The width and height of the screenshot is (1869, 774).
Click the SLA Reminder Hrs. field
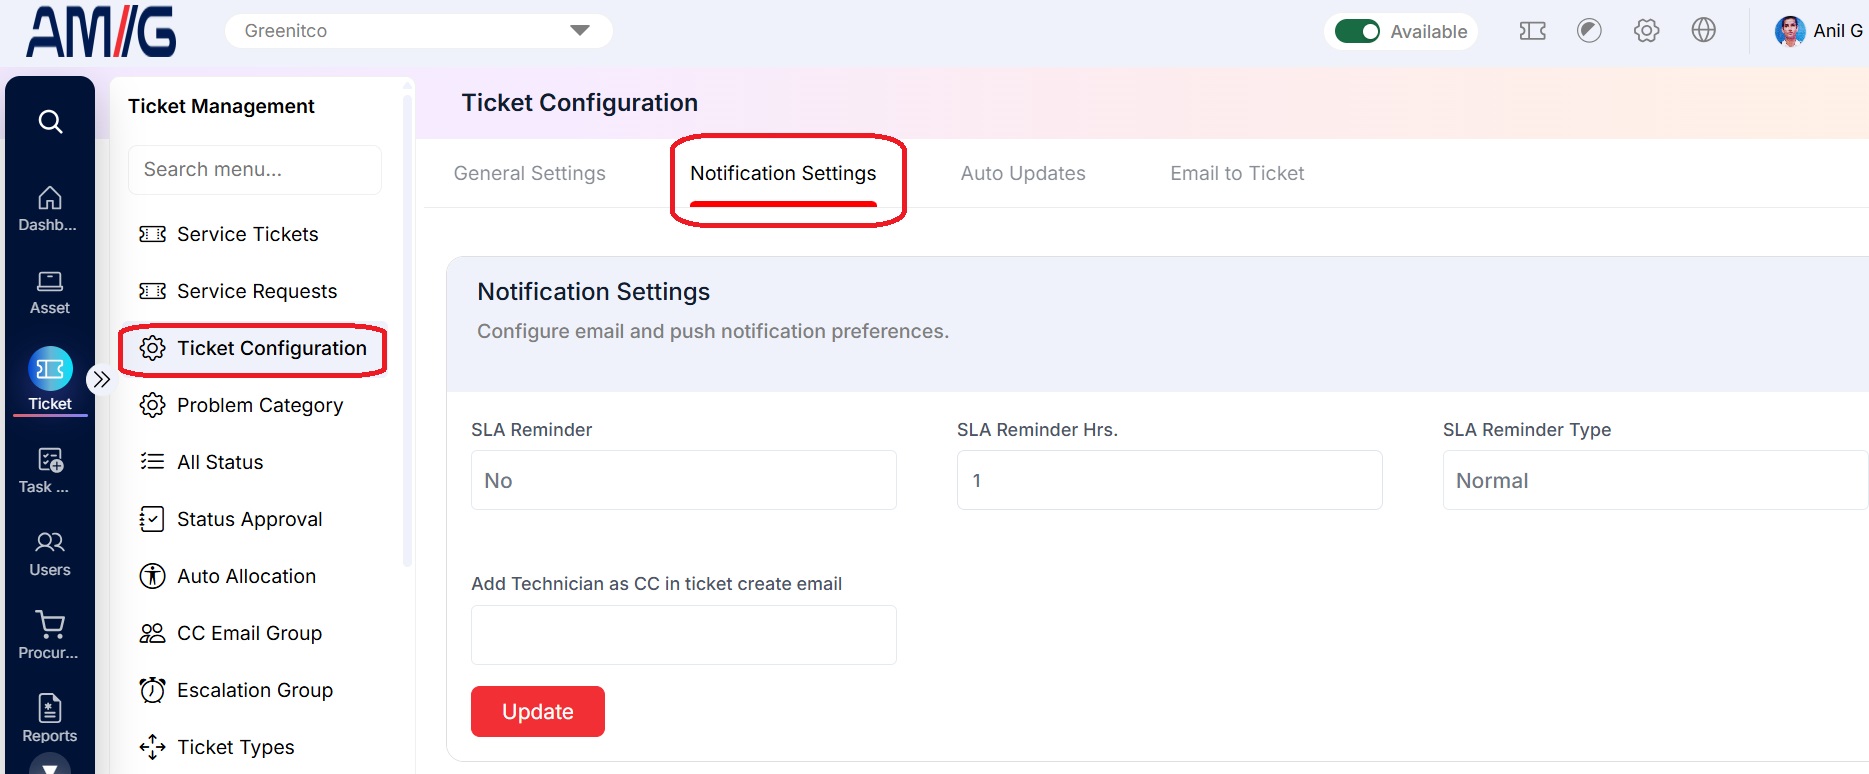click(1170, 480)
